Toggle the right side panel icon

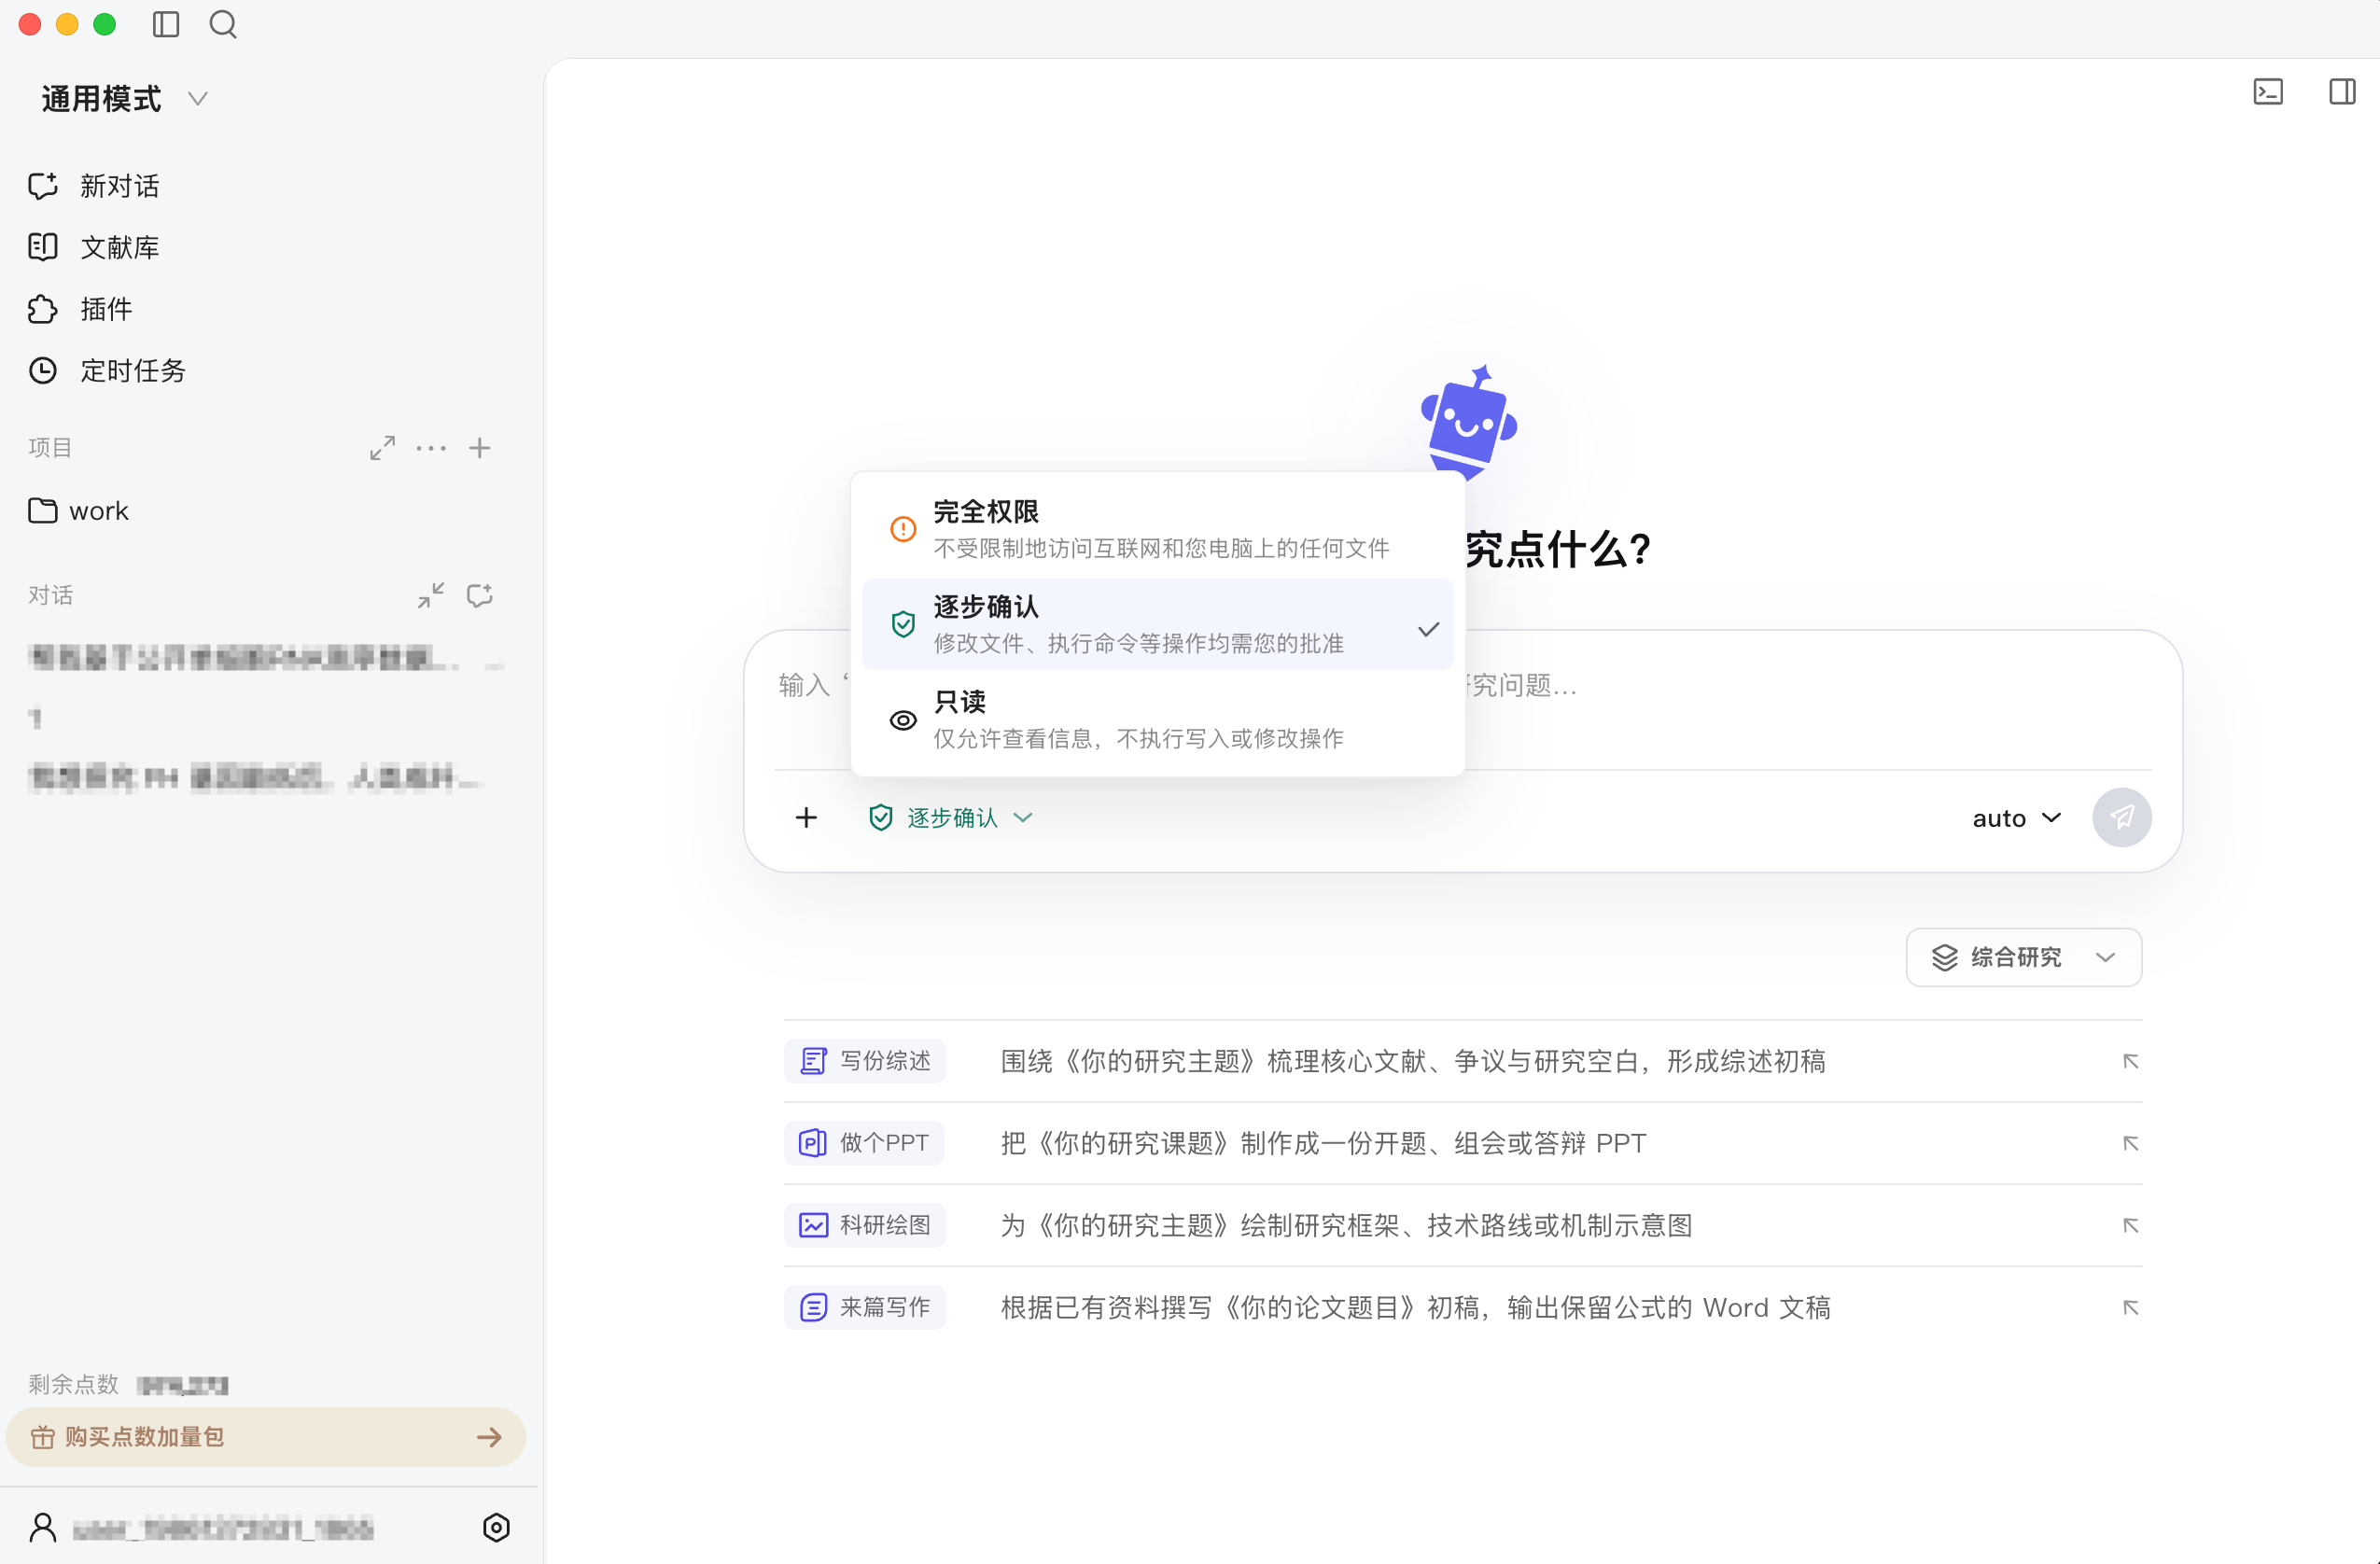click(2342, 92)
